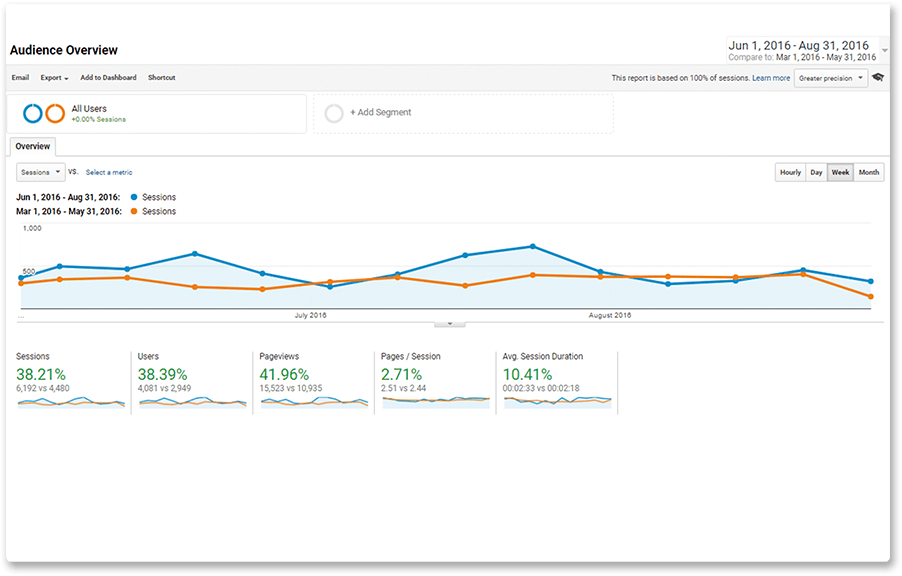Select the Week view button
This screenshot has height=576, width=902.
click(841, 172)
